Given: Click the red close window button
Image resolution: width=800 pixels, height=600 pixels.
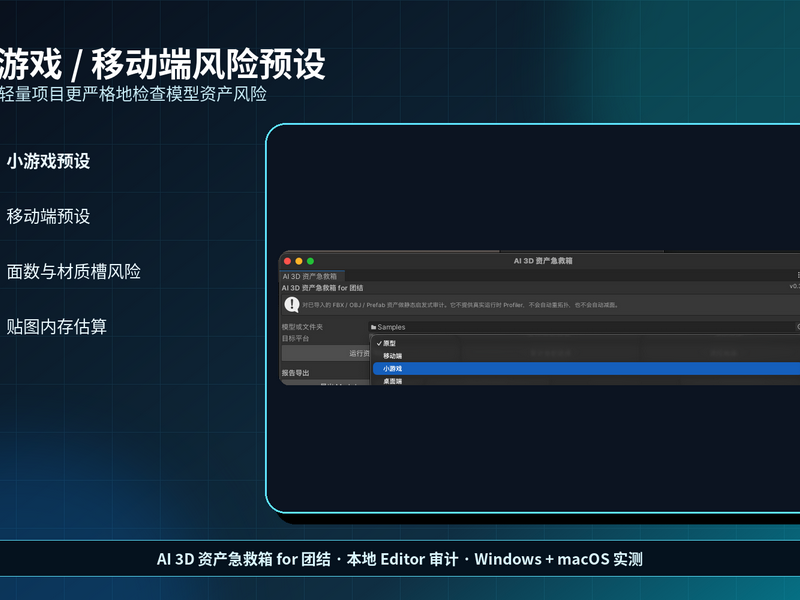Looking at the screenshot, I should coord(287,261).
